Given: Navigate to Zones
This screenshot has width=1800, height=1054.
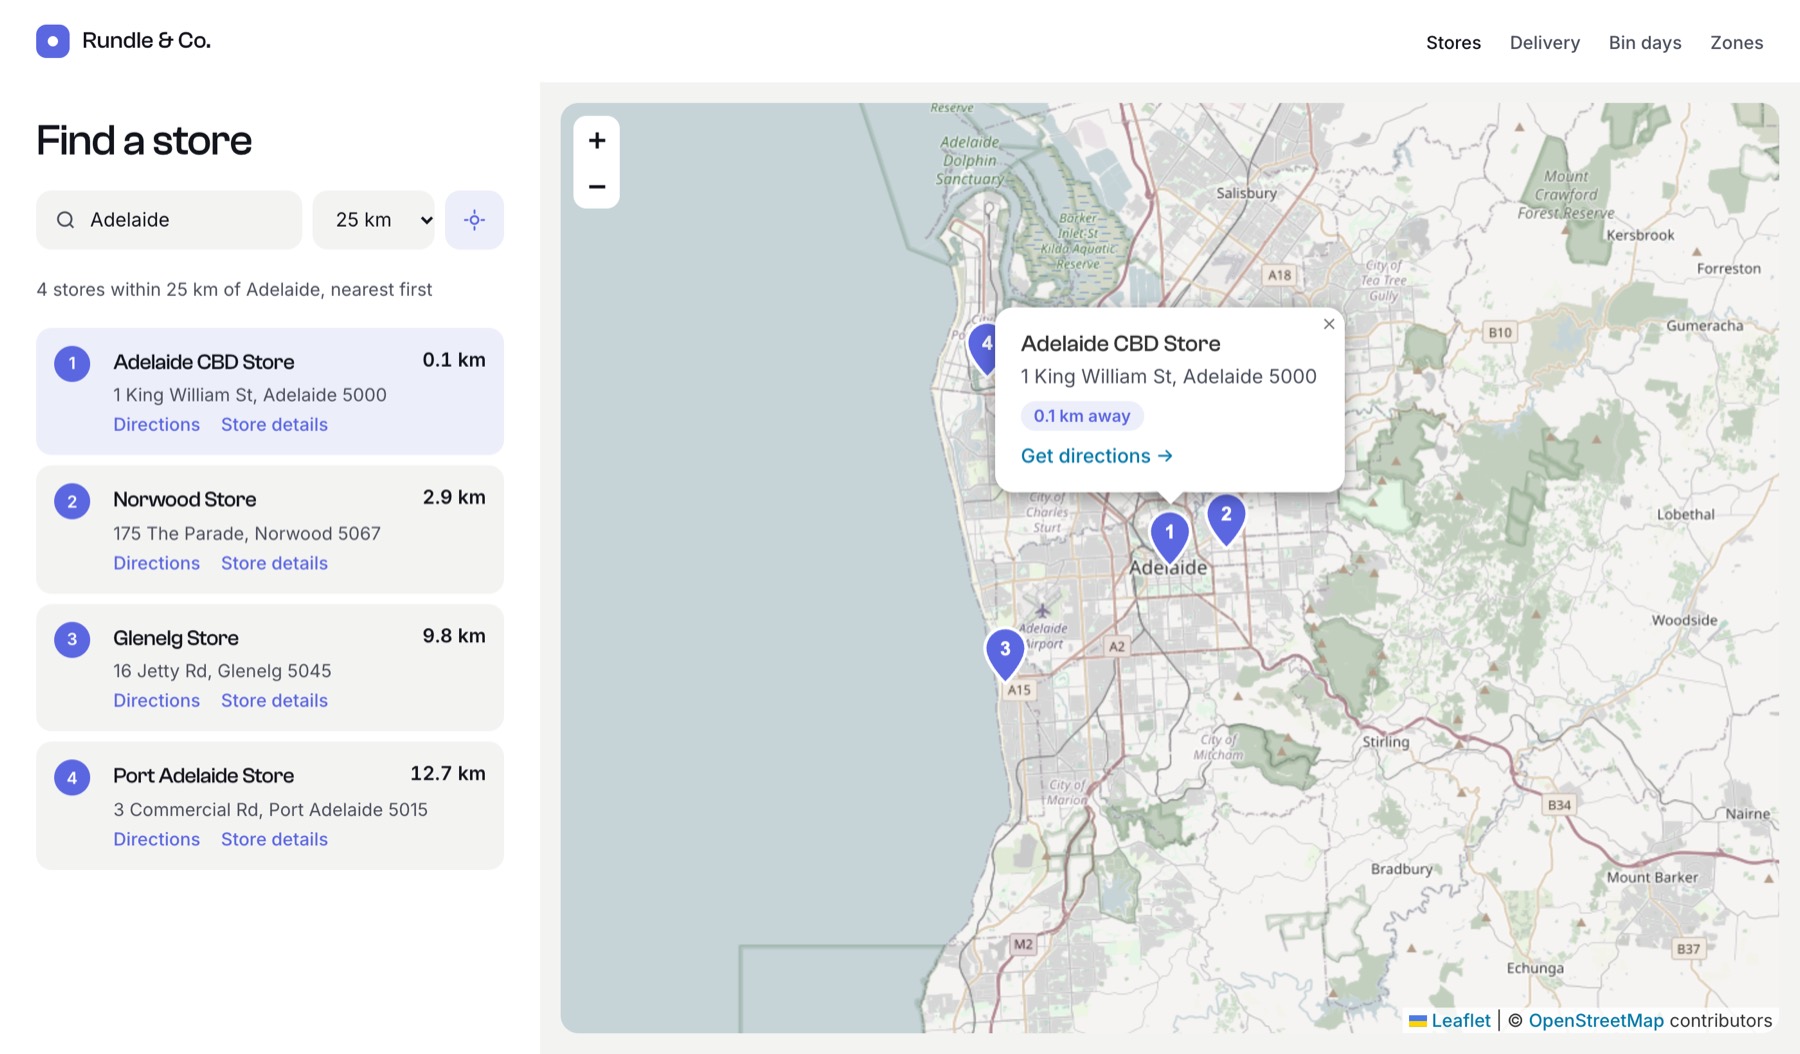Looking at the screenshot, I should [x=1736, y=42].
